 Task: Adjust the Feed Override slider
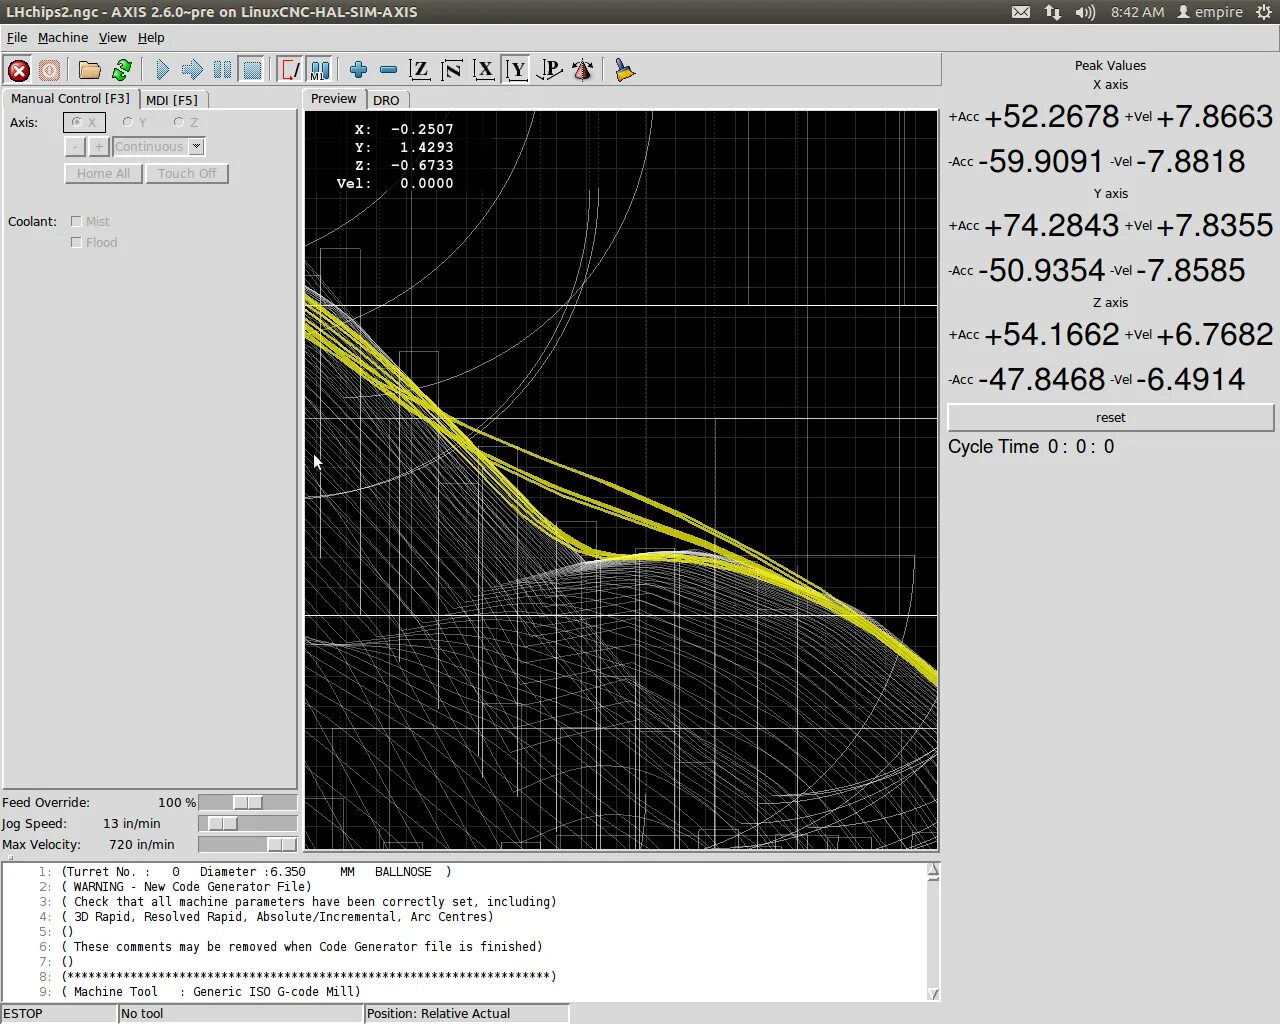point(247,802)
